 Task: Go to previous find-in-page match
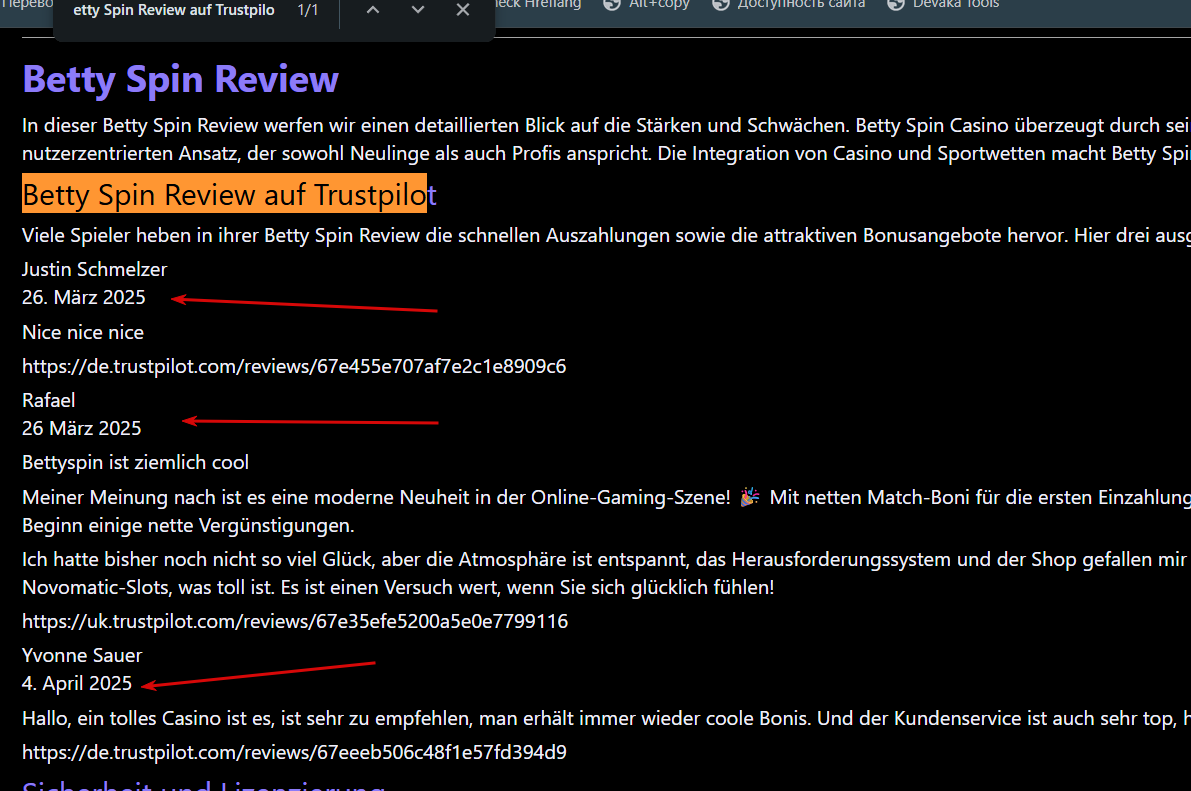[373, 10]
